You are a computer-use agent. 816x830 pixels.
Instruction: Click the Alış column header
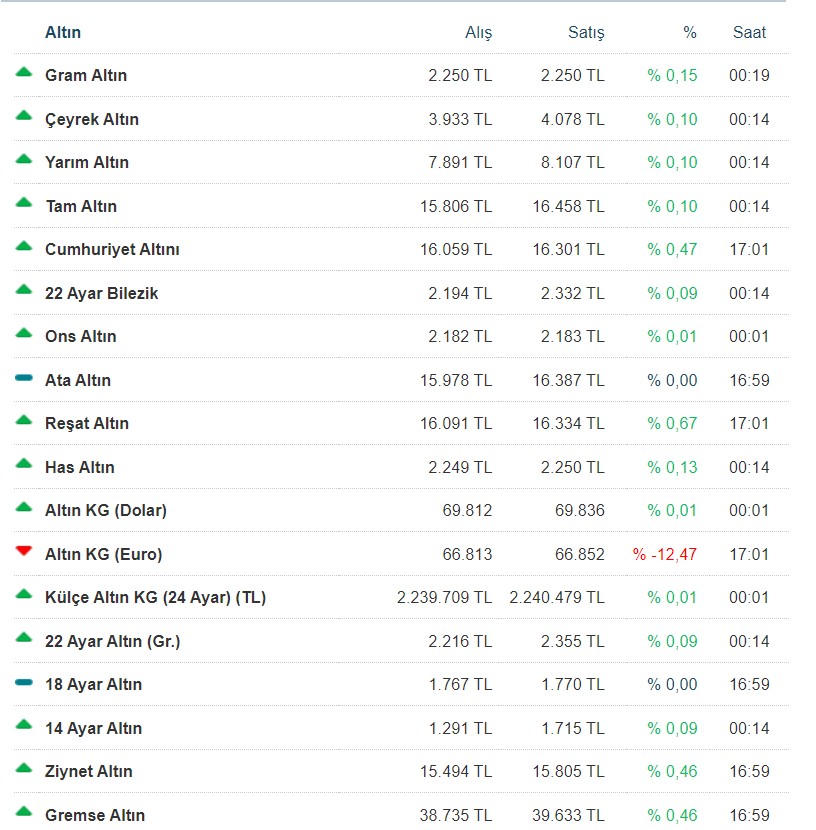[x=478, y=32]
